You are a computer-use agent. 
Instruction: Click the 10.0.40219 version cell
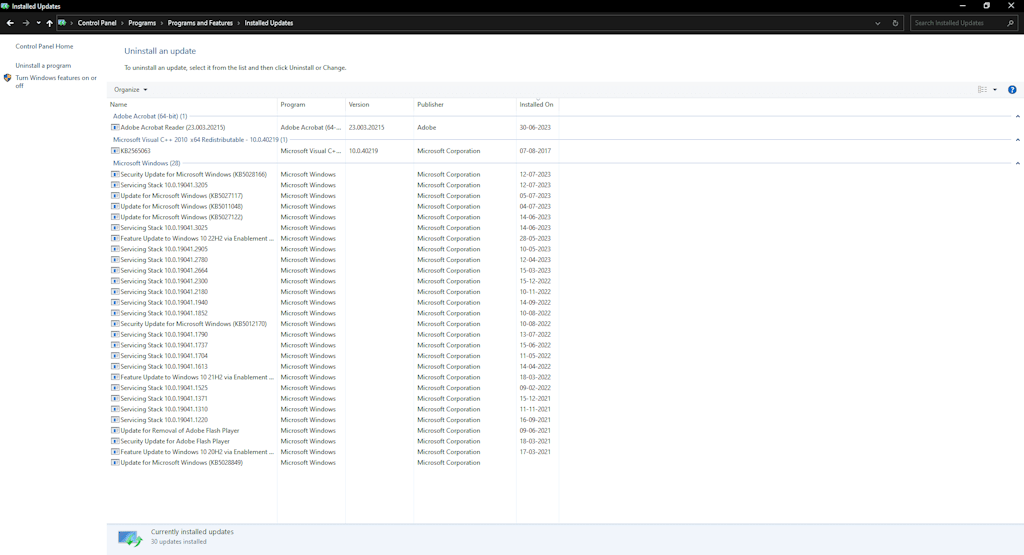point(363,151)
